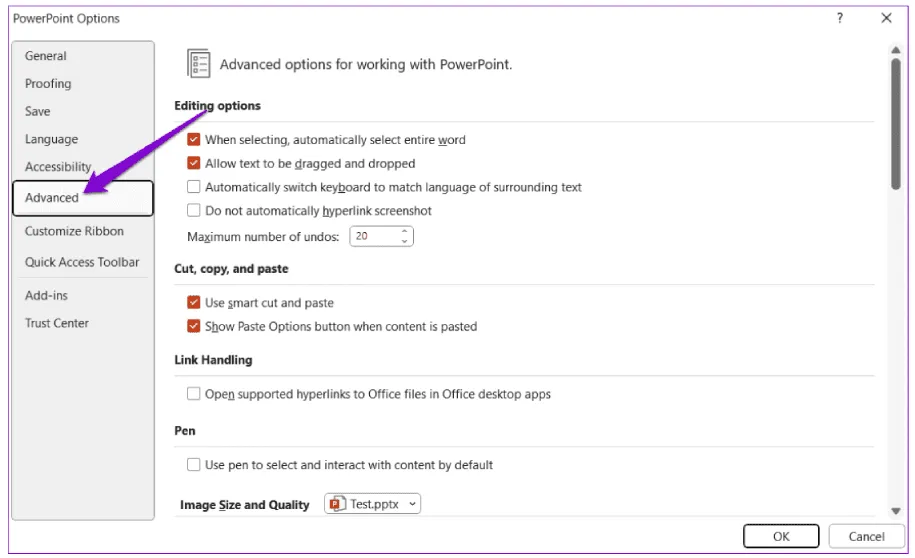The width and height of the screenshot is (915, 558).
Task: Enable automatically switch keyboard language option
Action: tap(194, 187)
